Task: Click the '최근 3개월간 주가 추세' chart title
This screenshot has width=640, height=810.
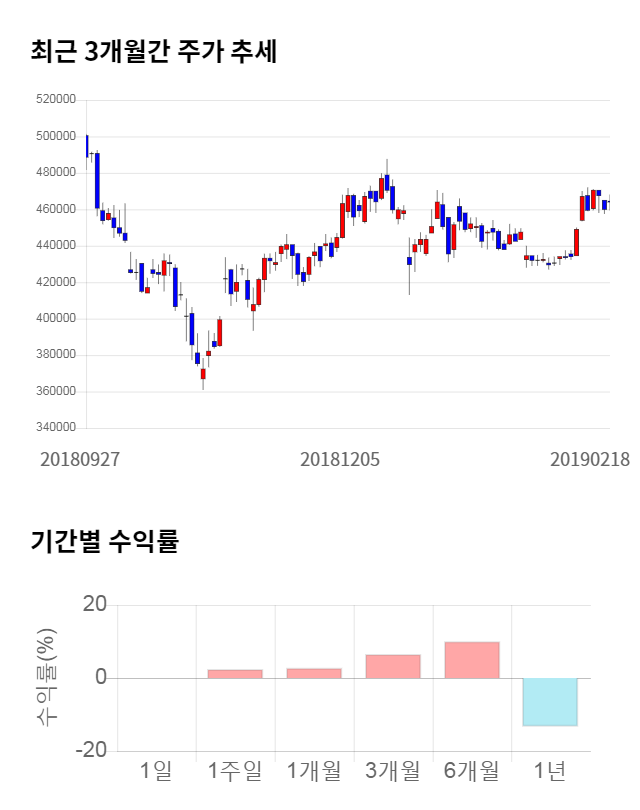Action: [153, 52]
